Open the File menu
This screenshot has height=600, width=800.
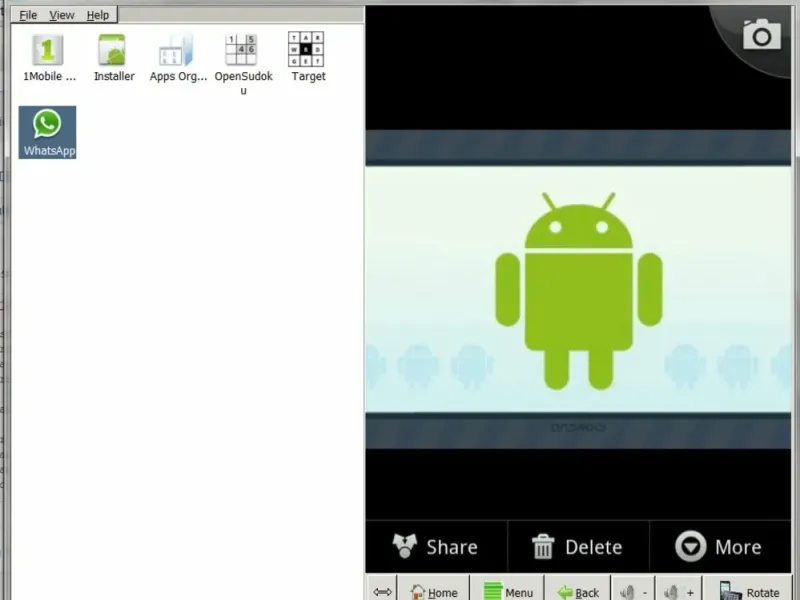pyautogui.click(x=28, y=15)
